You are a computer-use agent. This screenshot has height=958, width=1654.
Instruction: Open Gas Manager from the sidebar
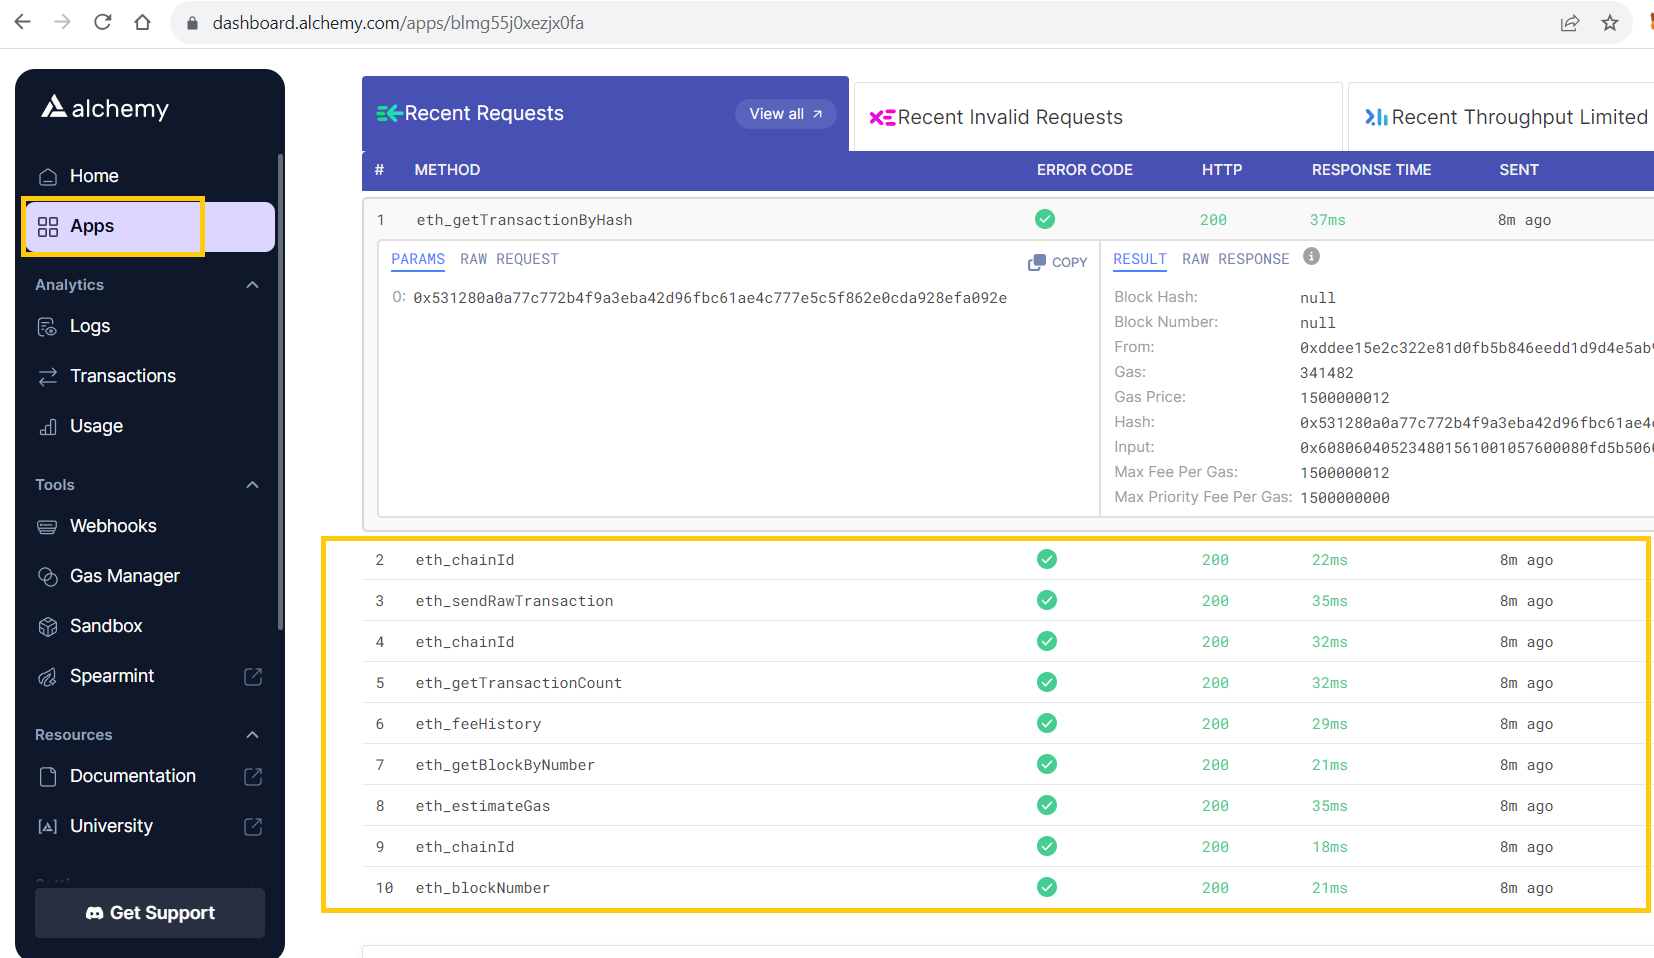tap(124, 576)
